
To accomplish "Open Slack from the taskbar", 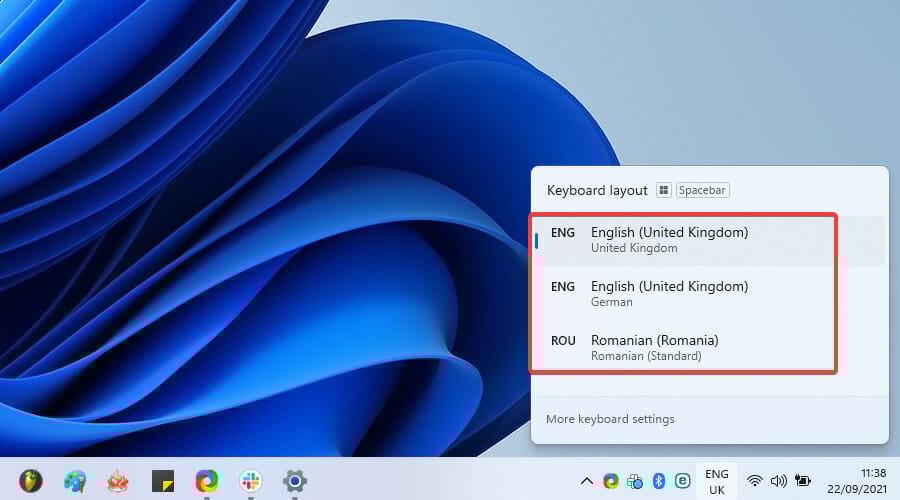I will 250,481.
